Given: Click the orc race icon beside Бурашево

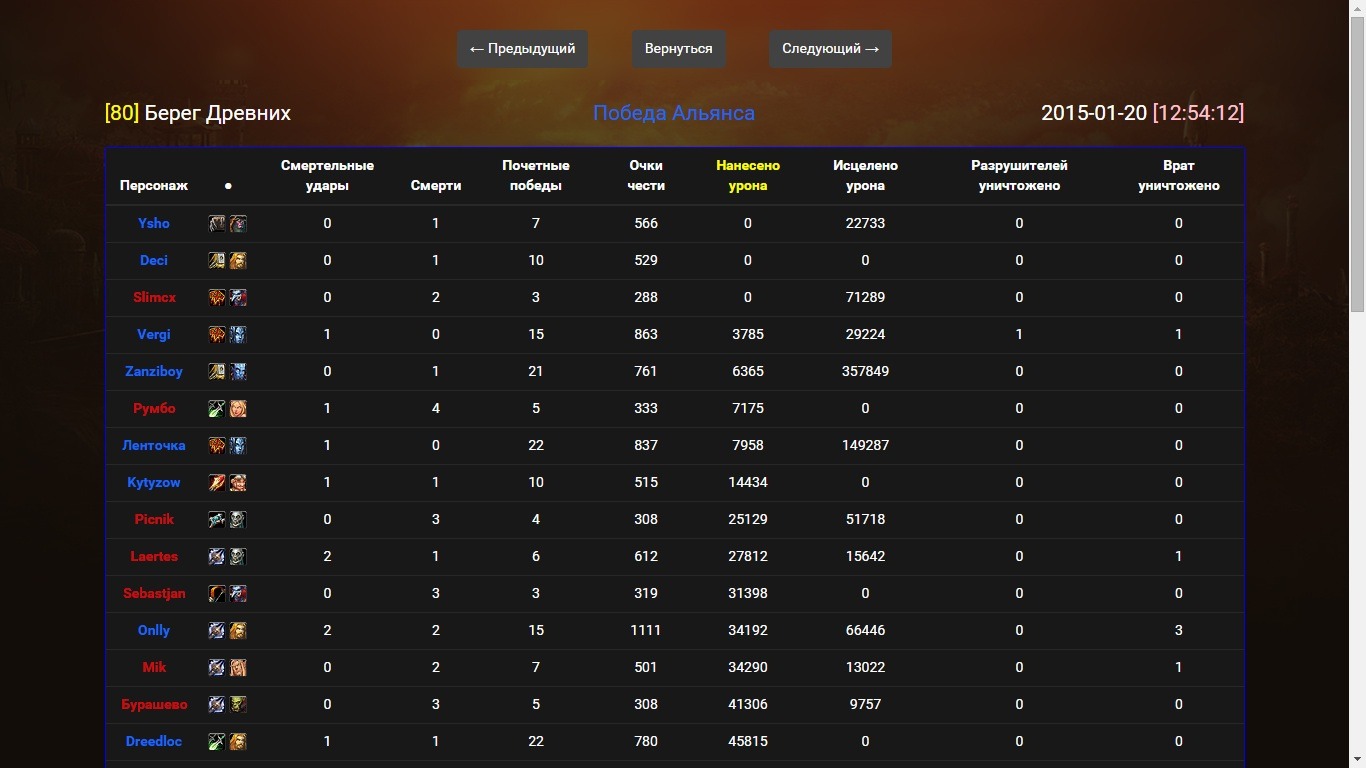Looking at the screenshot, I should click(238, 705).
